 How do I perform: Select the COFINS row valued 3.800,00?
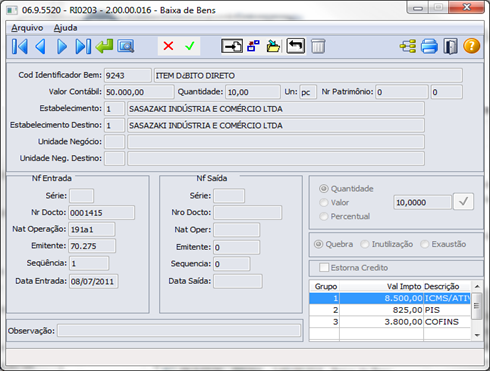tap(390, 322)
